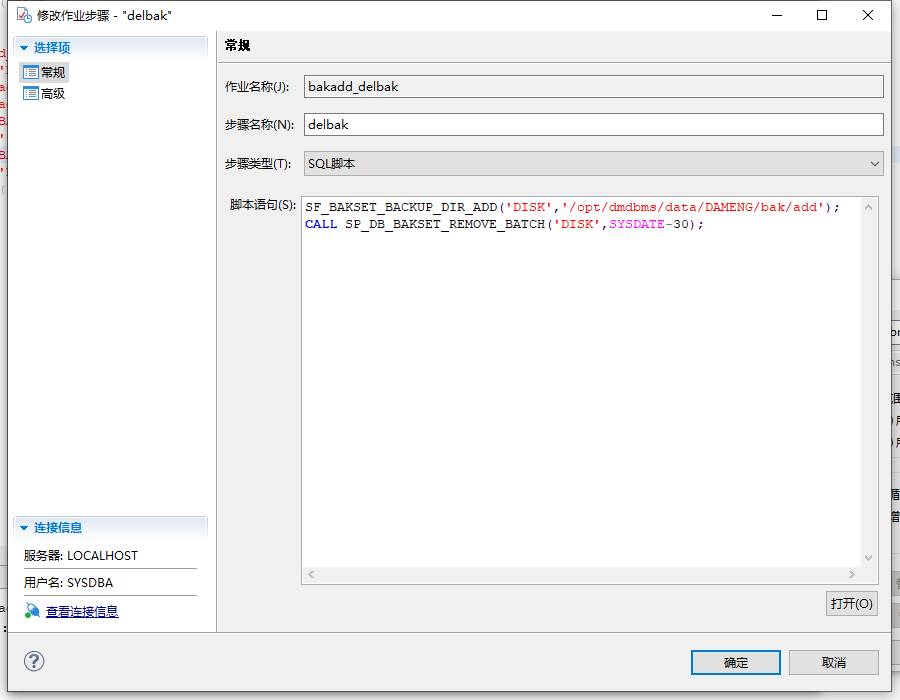900x700 pixels.
Task: Close the 修改作业步骤 dialog window
Action: (868, 15)
